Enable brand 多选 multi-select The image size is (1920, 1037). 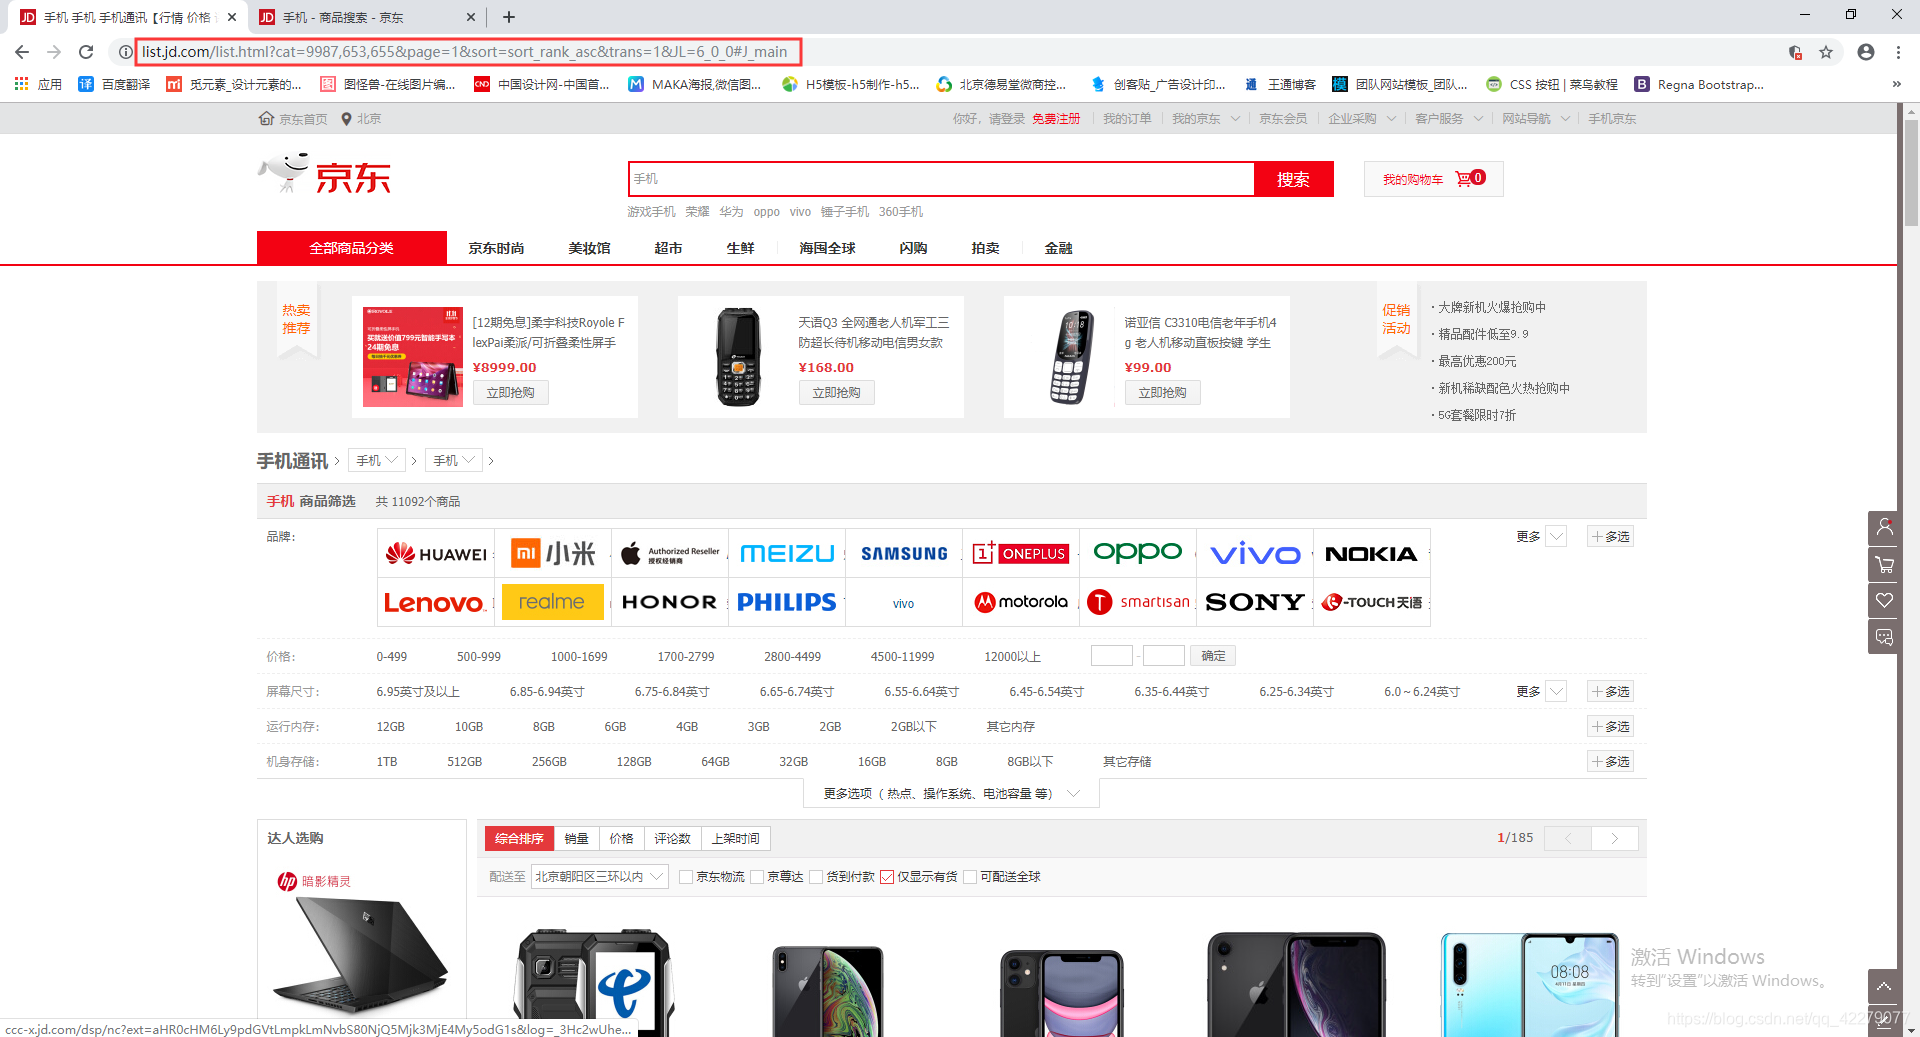coord(1611,537)
